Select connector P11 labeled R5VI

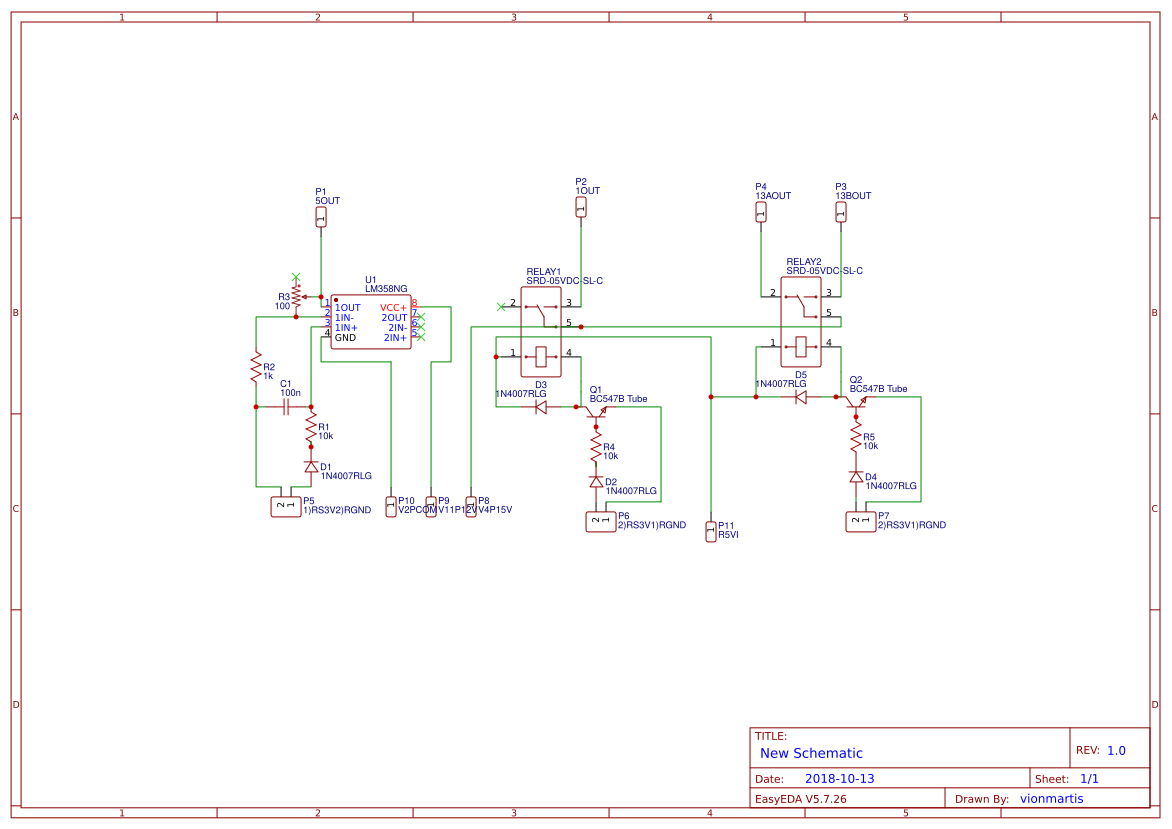coord(711,533)
